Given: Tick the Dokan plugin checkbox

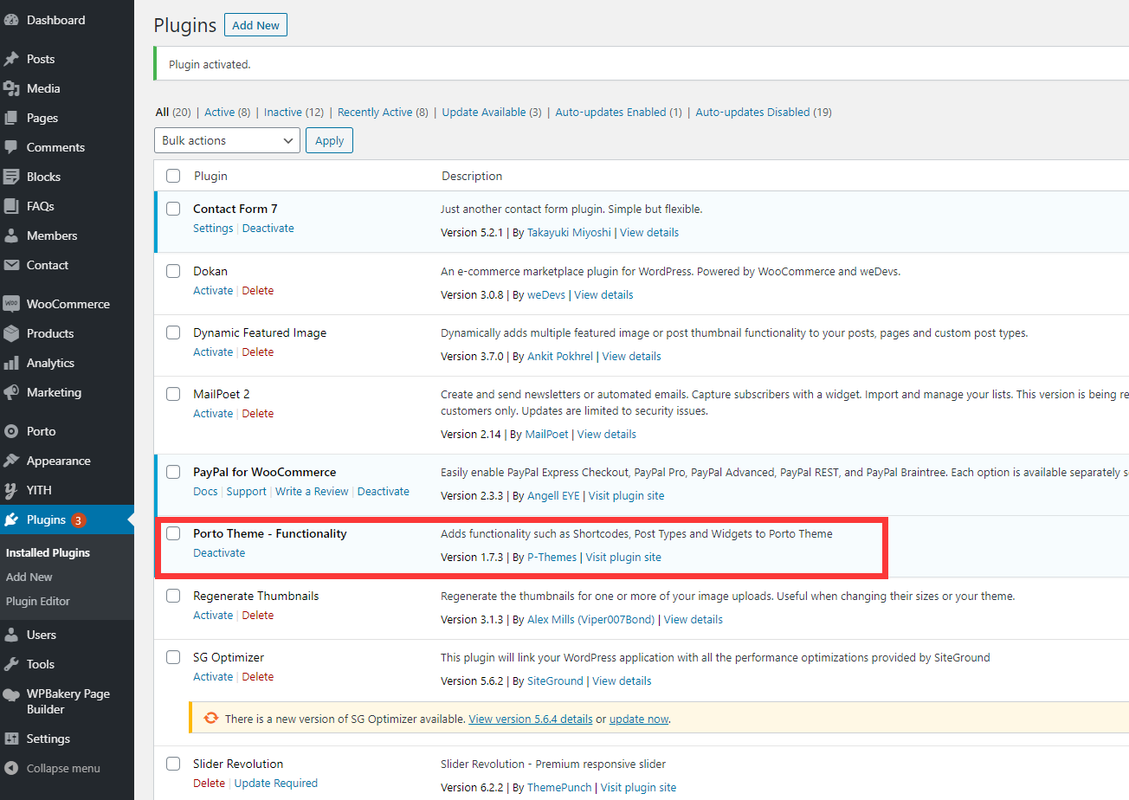Looking at the screenshot, I should [x=174, y=271].
